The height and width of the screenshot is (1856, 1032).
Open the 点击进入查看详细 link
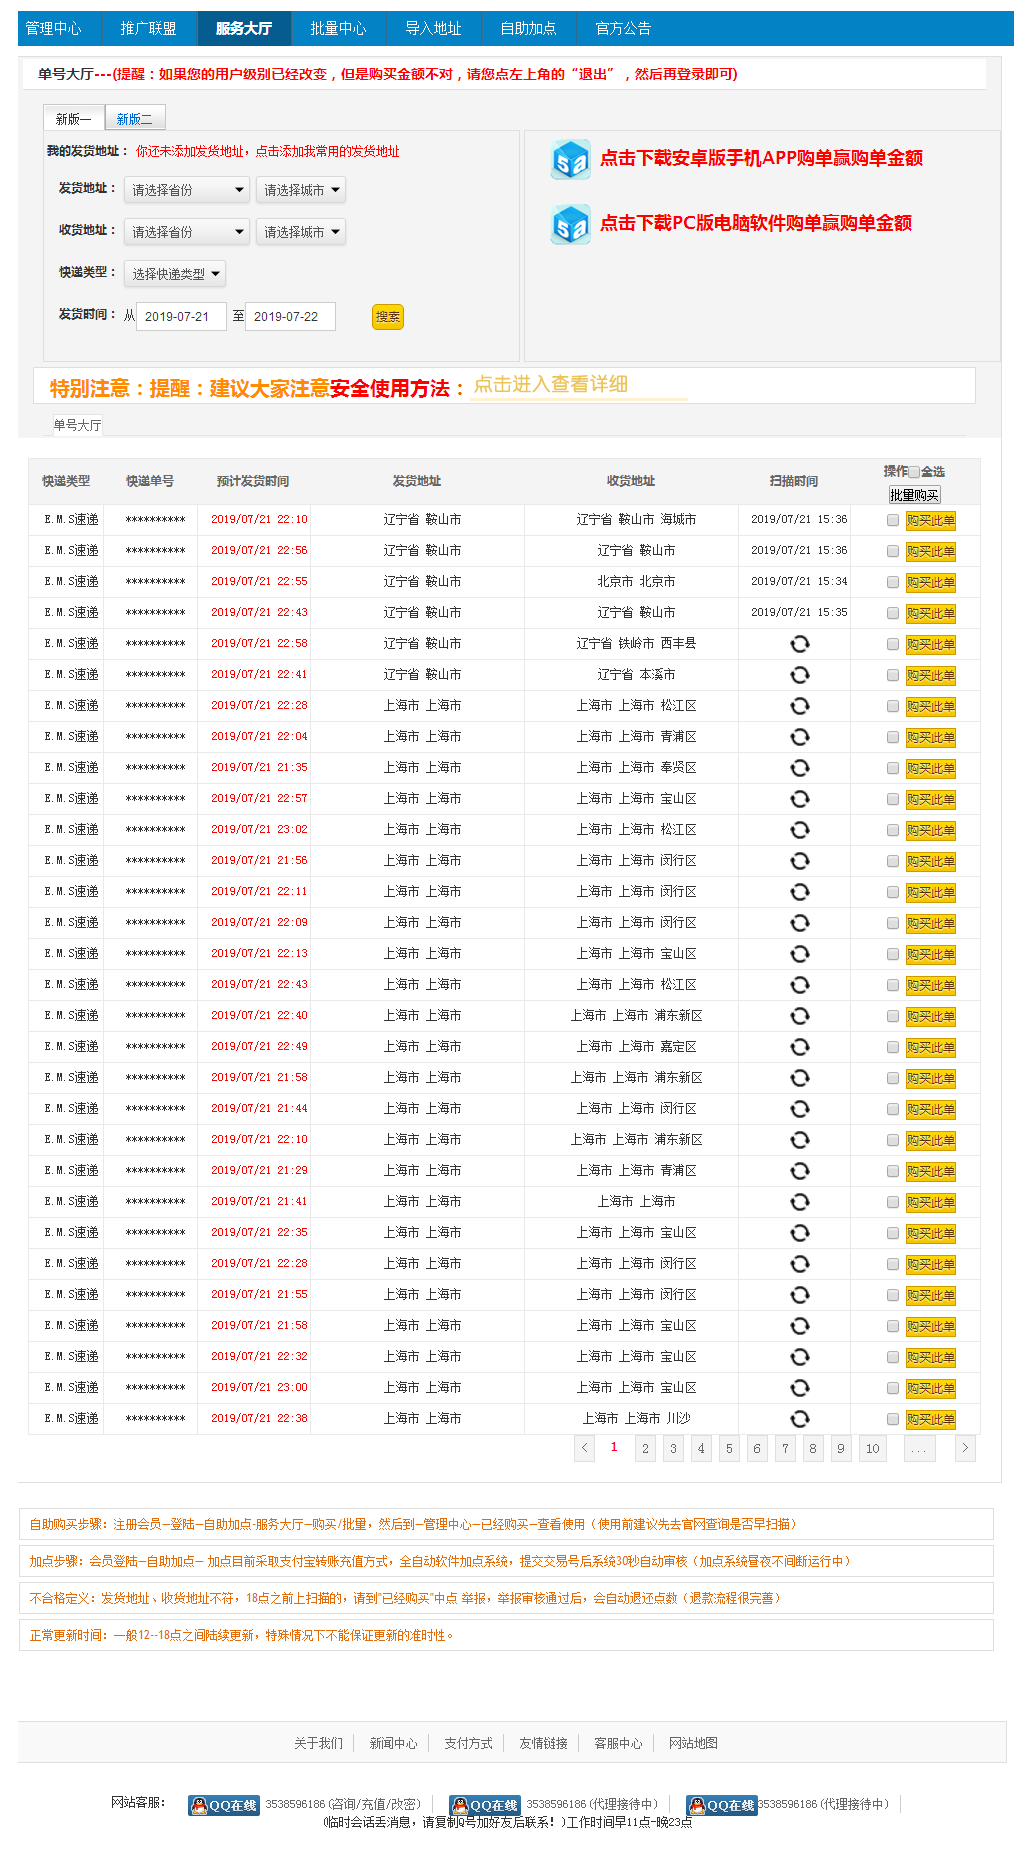[551, 385]
